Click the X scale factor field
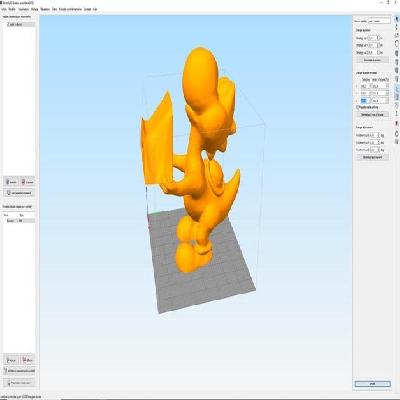The image size is (400, 400). pyautogui.click(x=365, y=86)
